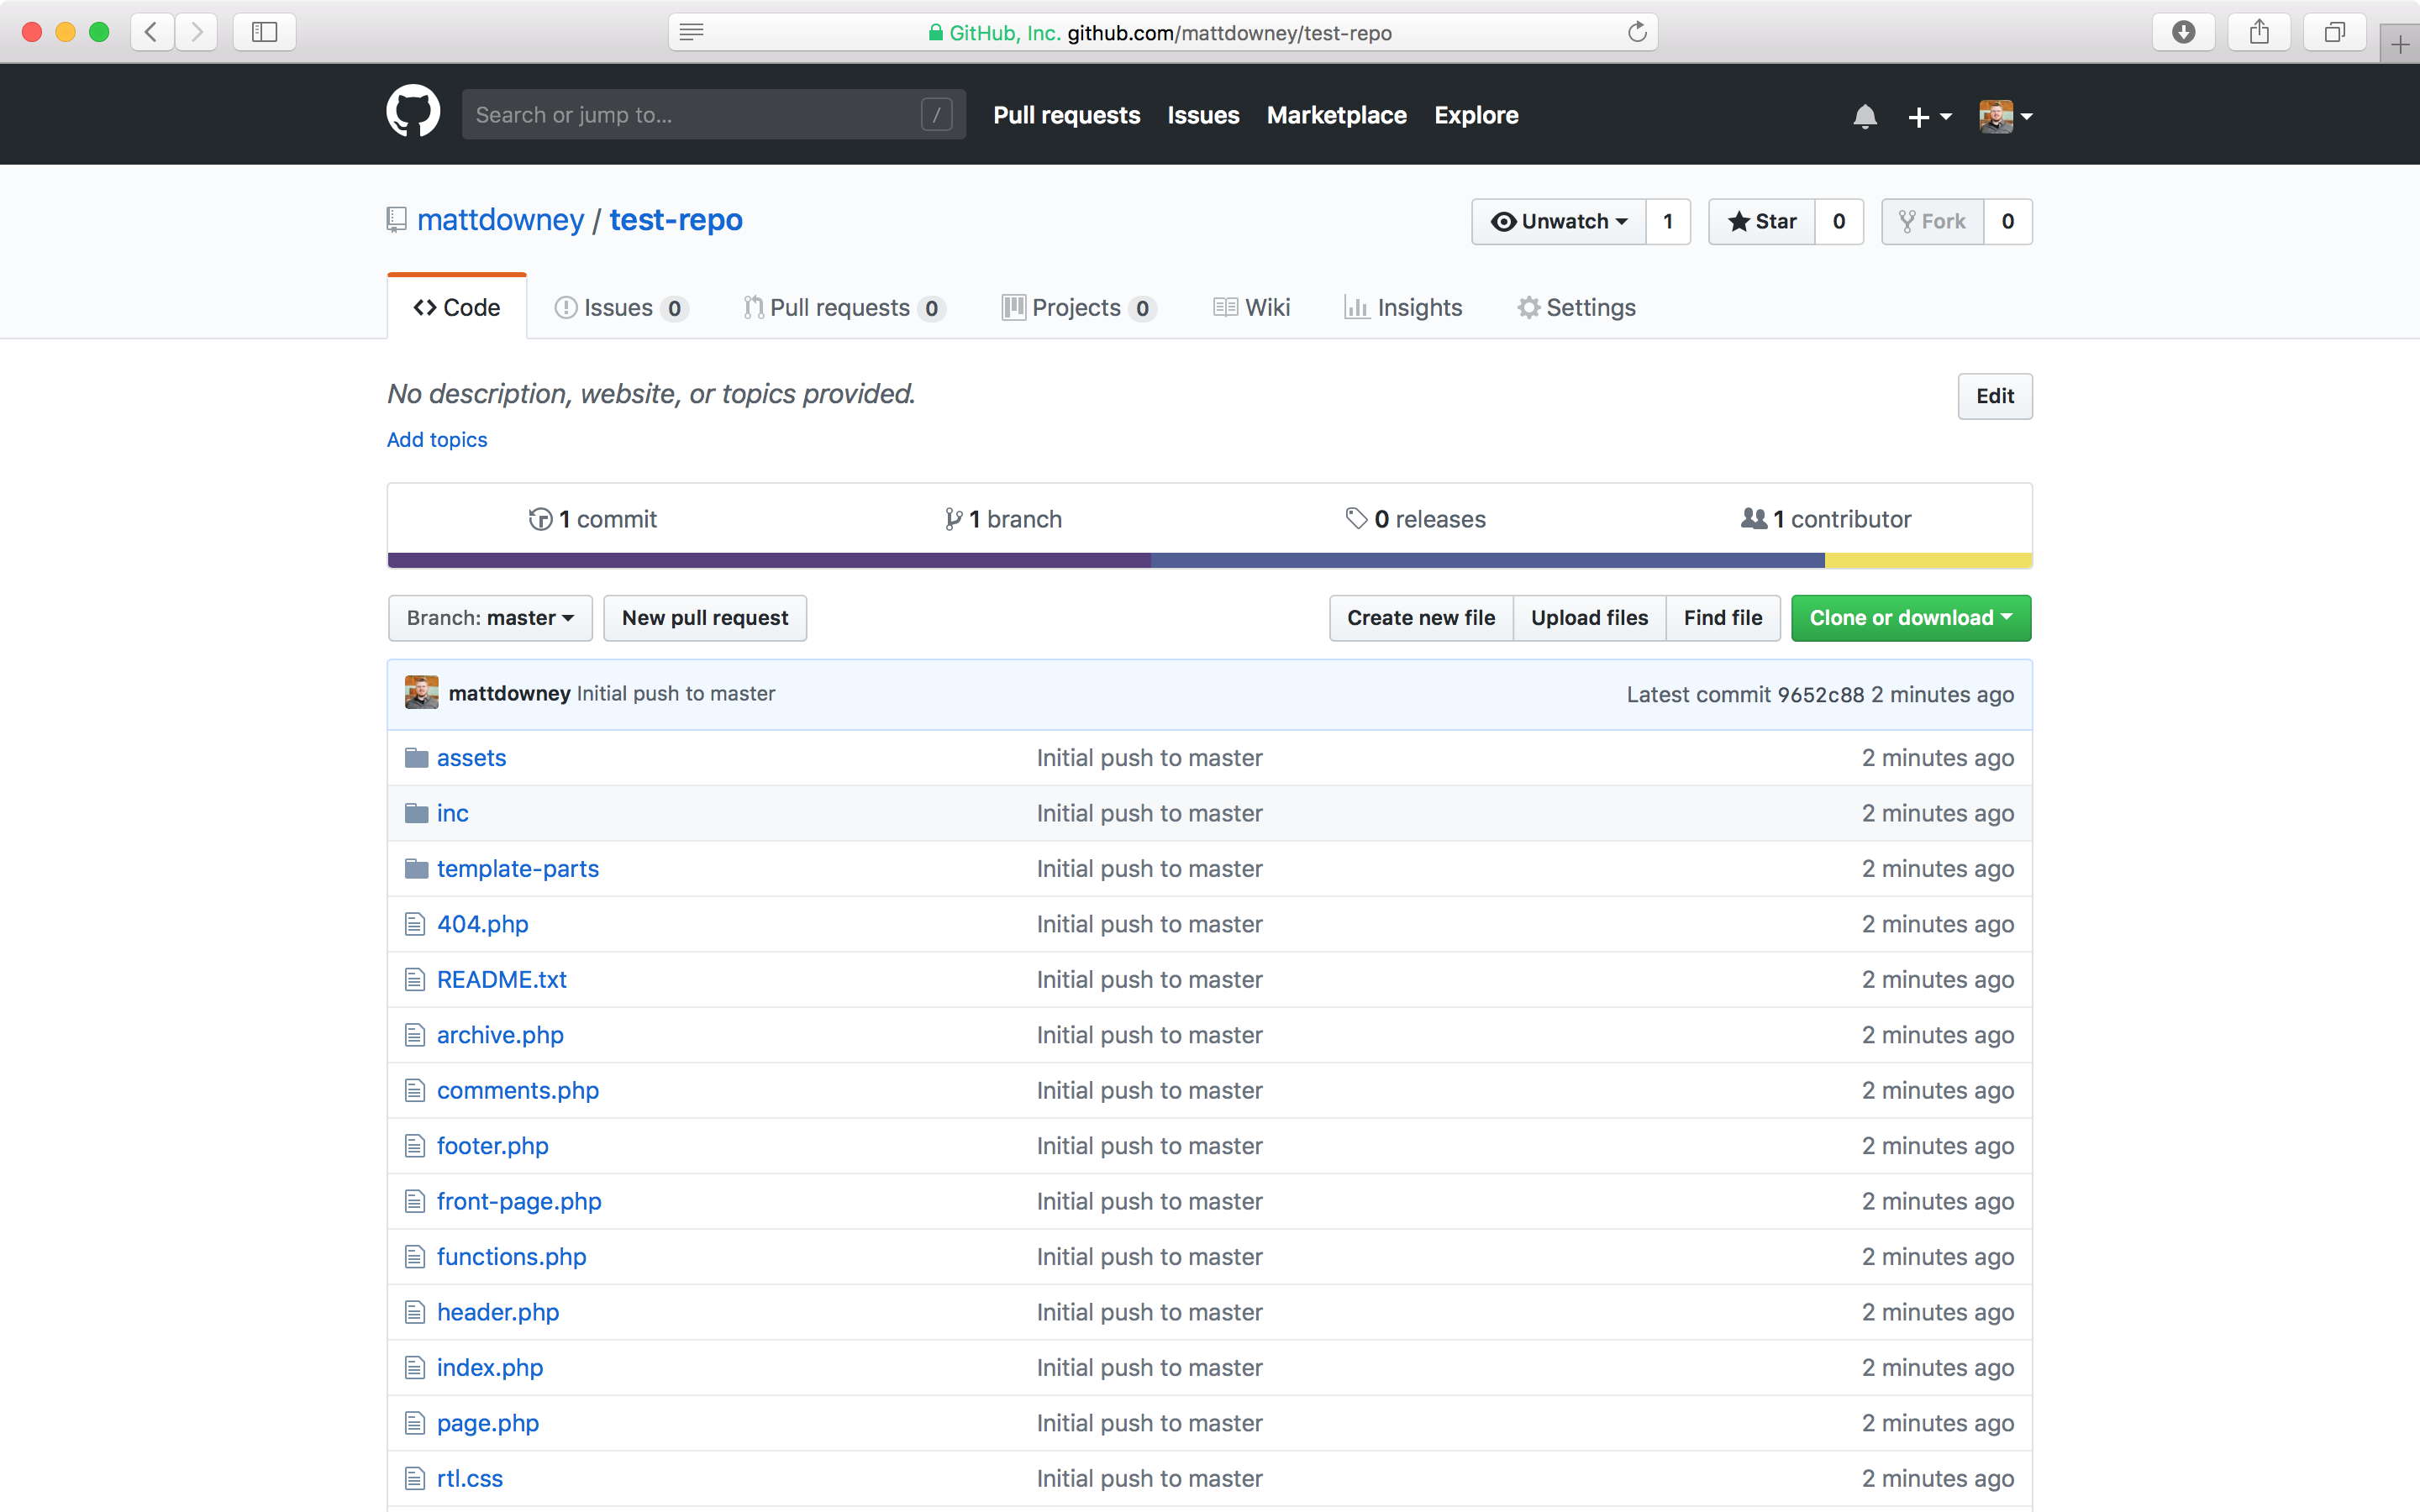Image resolution: width=2420 pixels, height=1512 pixels.
Task: Select the Insights tab
Action: click(x=1420, y=307)
